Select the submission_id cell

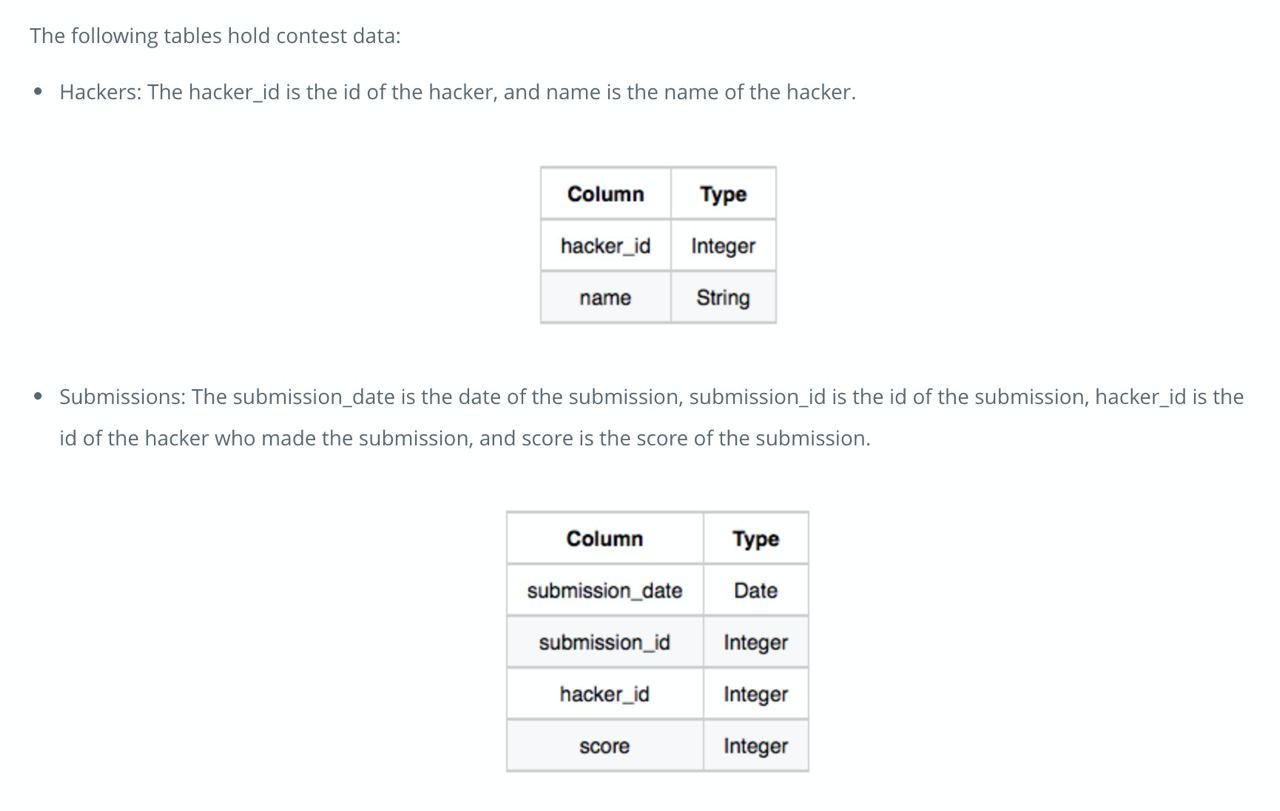tap(605, 643)
